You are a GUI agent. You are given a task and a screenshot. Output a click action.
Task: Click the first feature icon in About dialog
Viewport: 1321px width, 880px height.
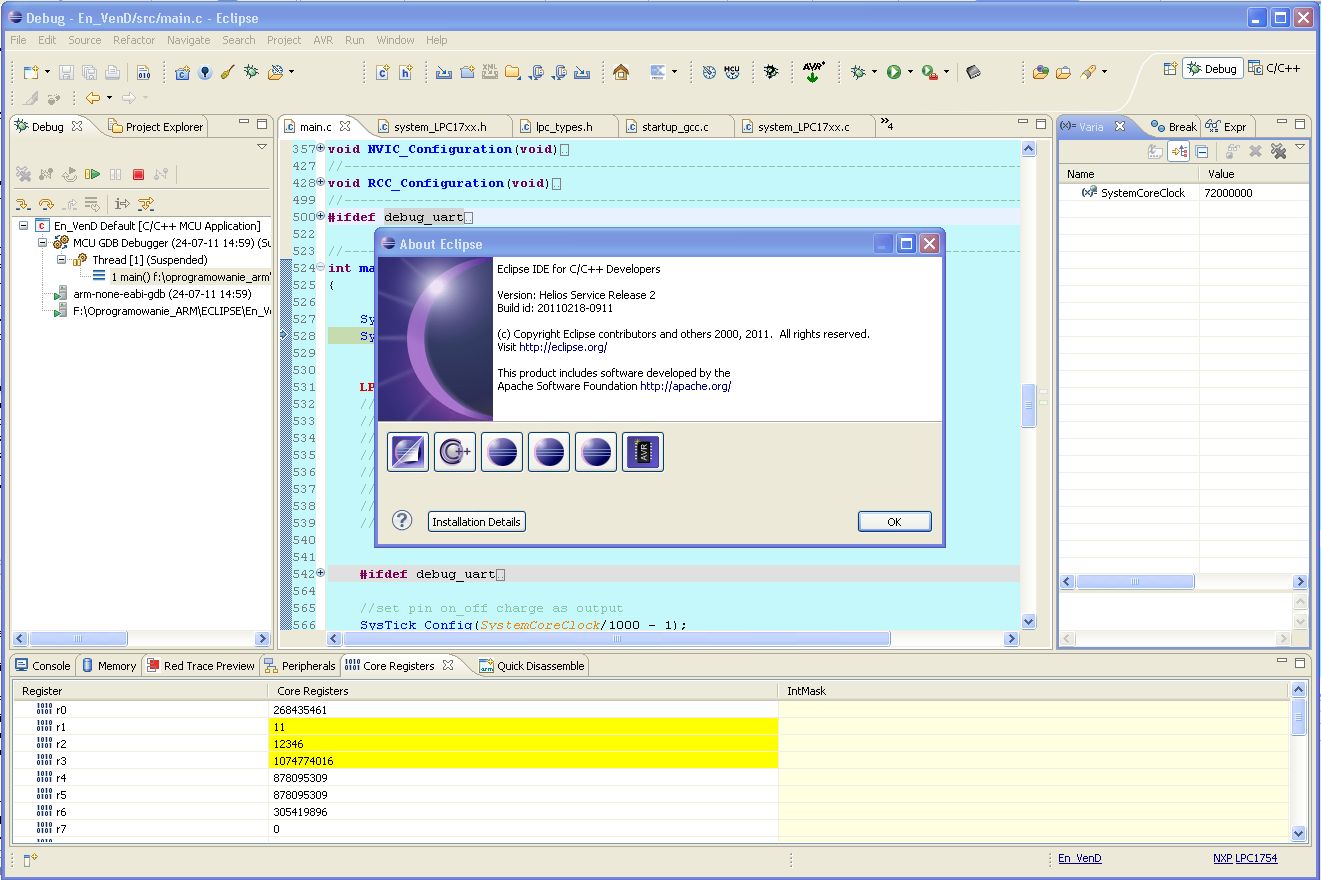tap(408, 452)
